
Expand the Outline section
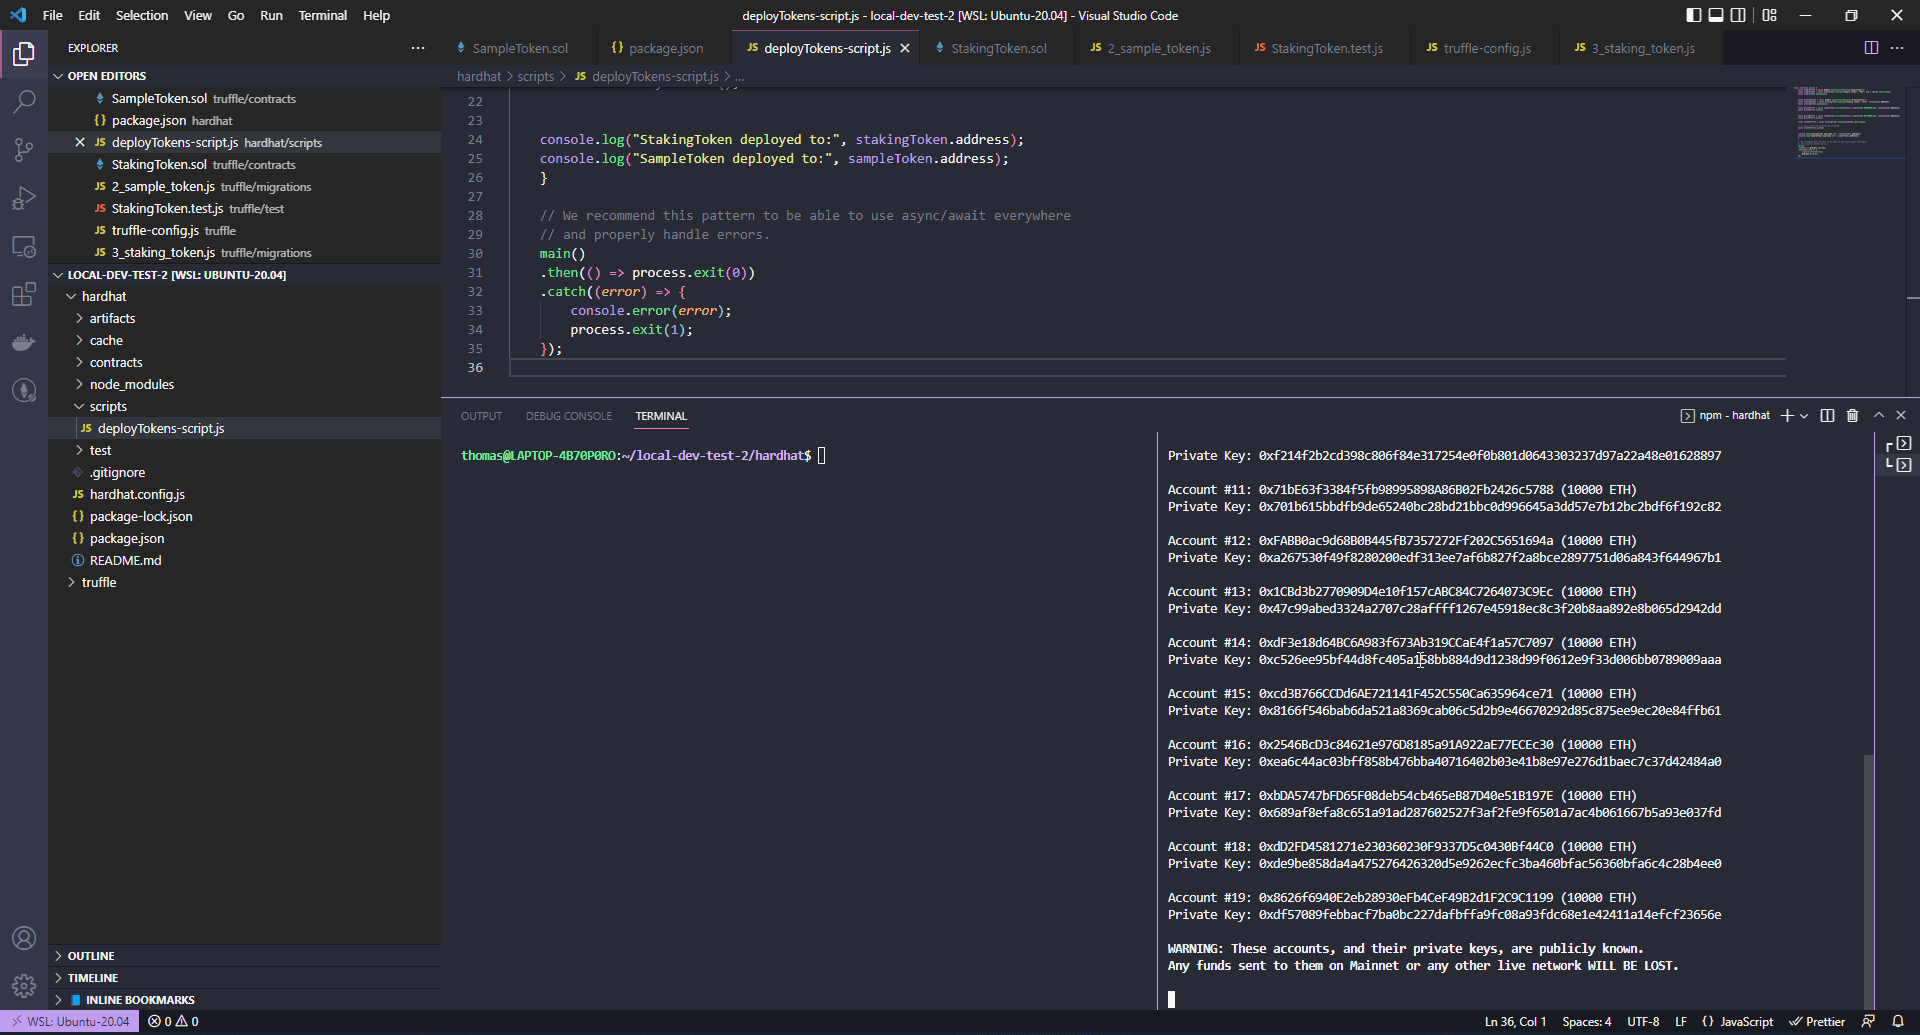pyautogui.click(x=245, y=956)
